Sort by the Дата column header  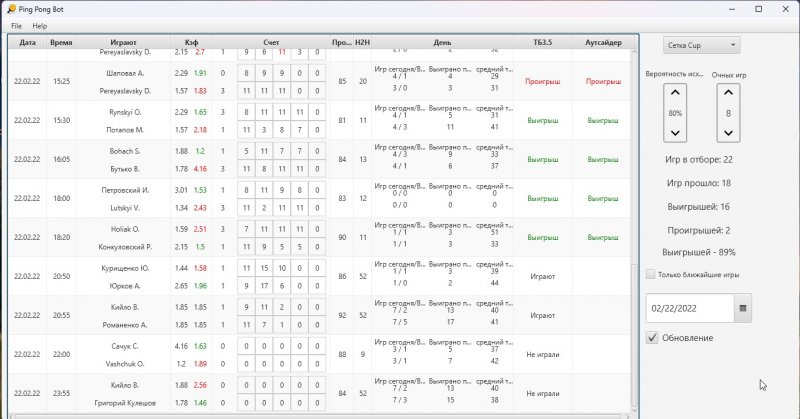(27, 43)
